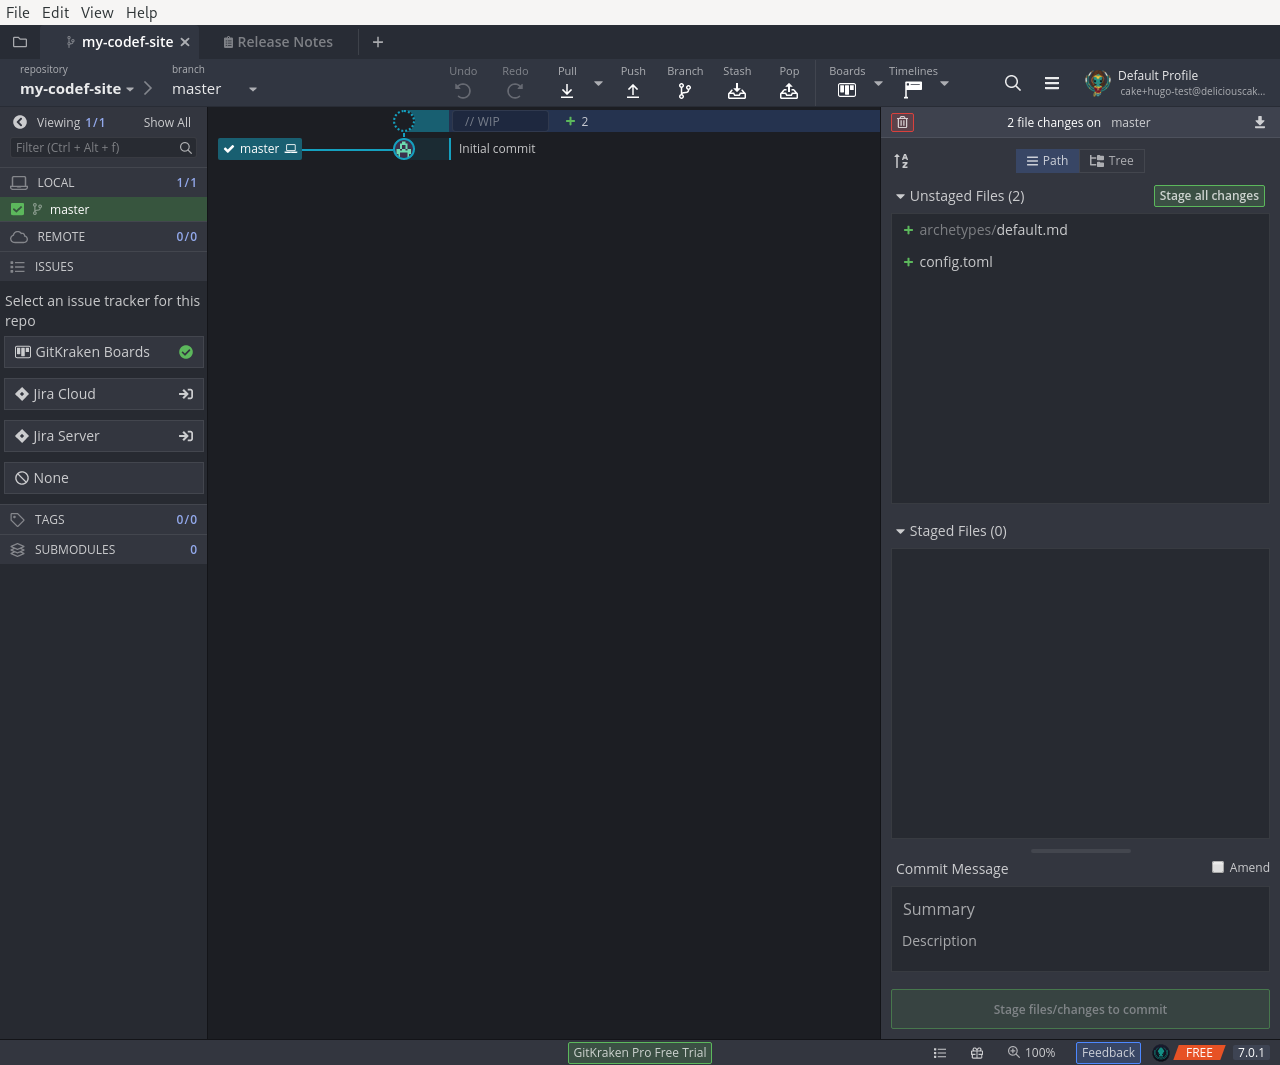Close the my-codef-site tab
1280x1065 pixels.
point(185,42)
